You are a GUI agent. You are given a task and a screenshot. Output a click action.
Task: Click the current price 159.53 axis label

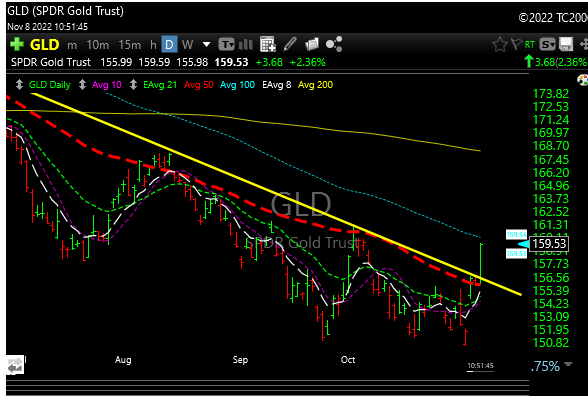pyautogui.click(x=549, y=244)
